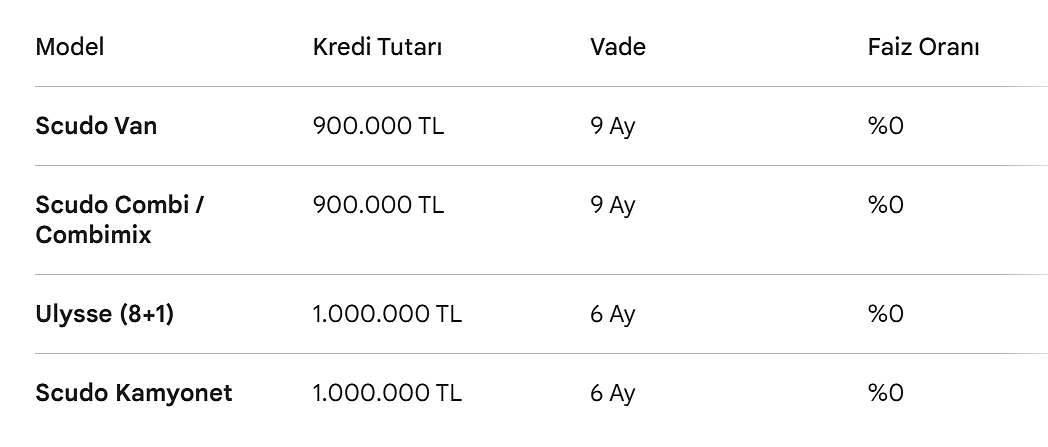Select 1.000.000 TL in Scudo Kamyonet row

click(x=387, y=393)
